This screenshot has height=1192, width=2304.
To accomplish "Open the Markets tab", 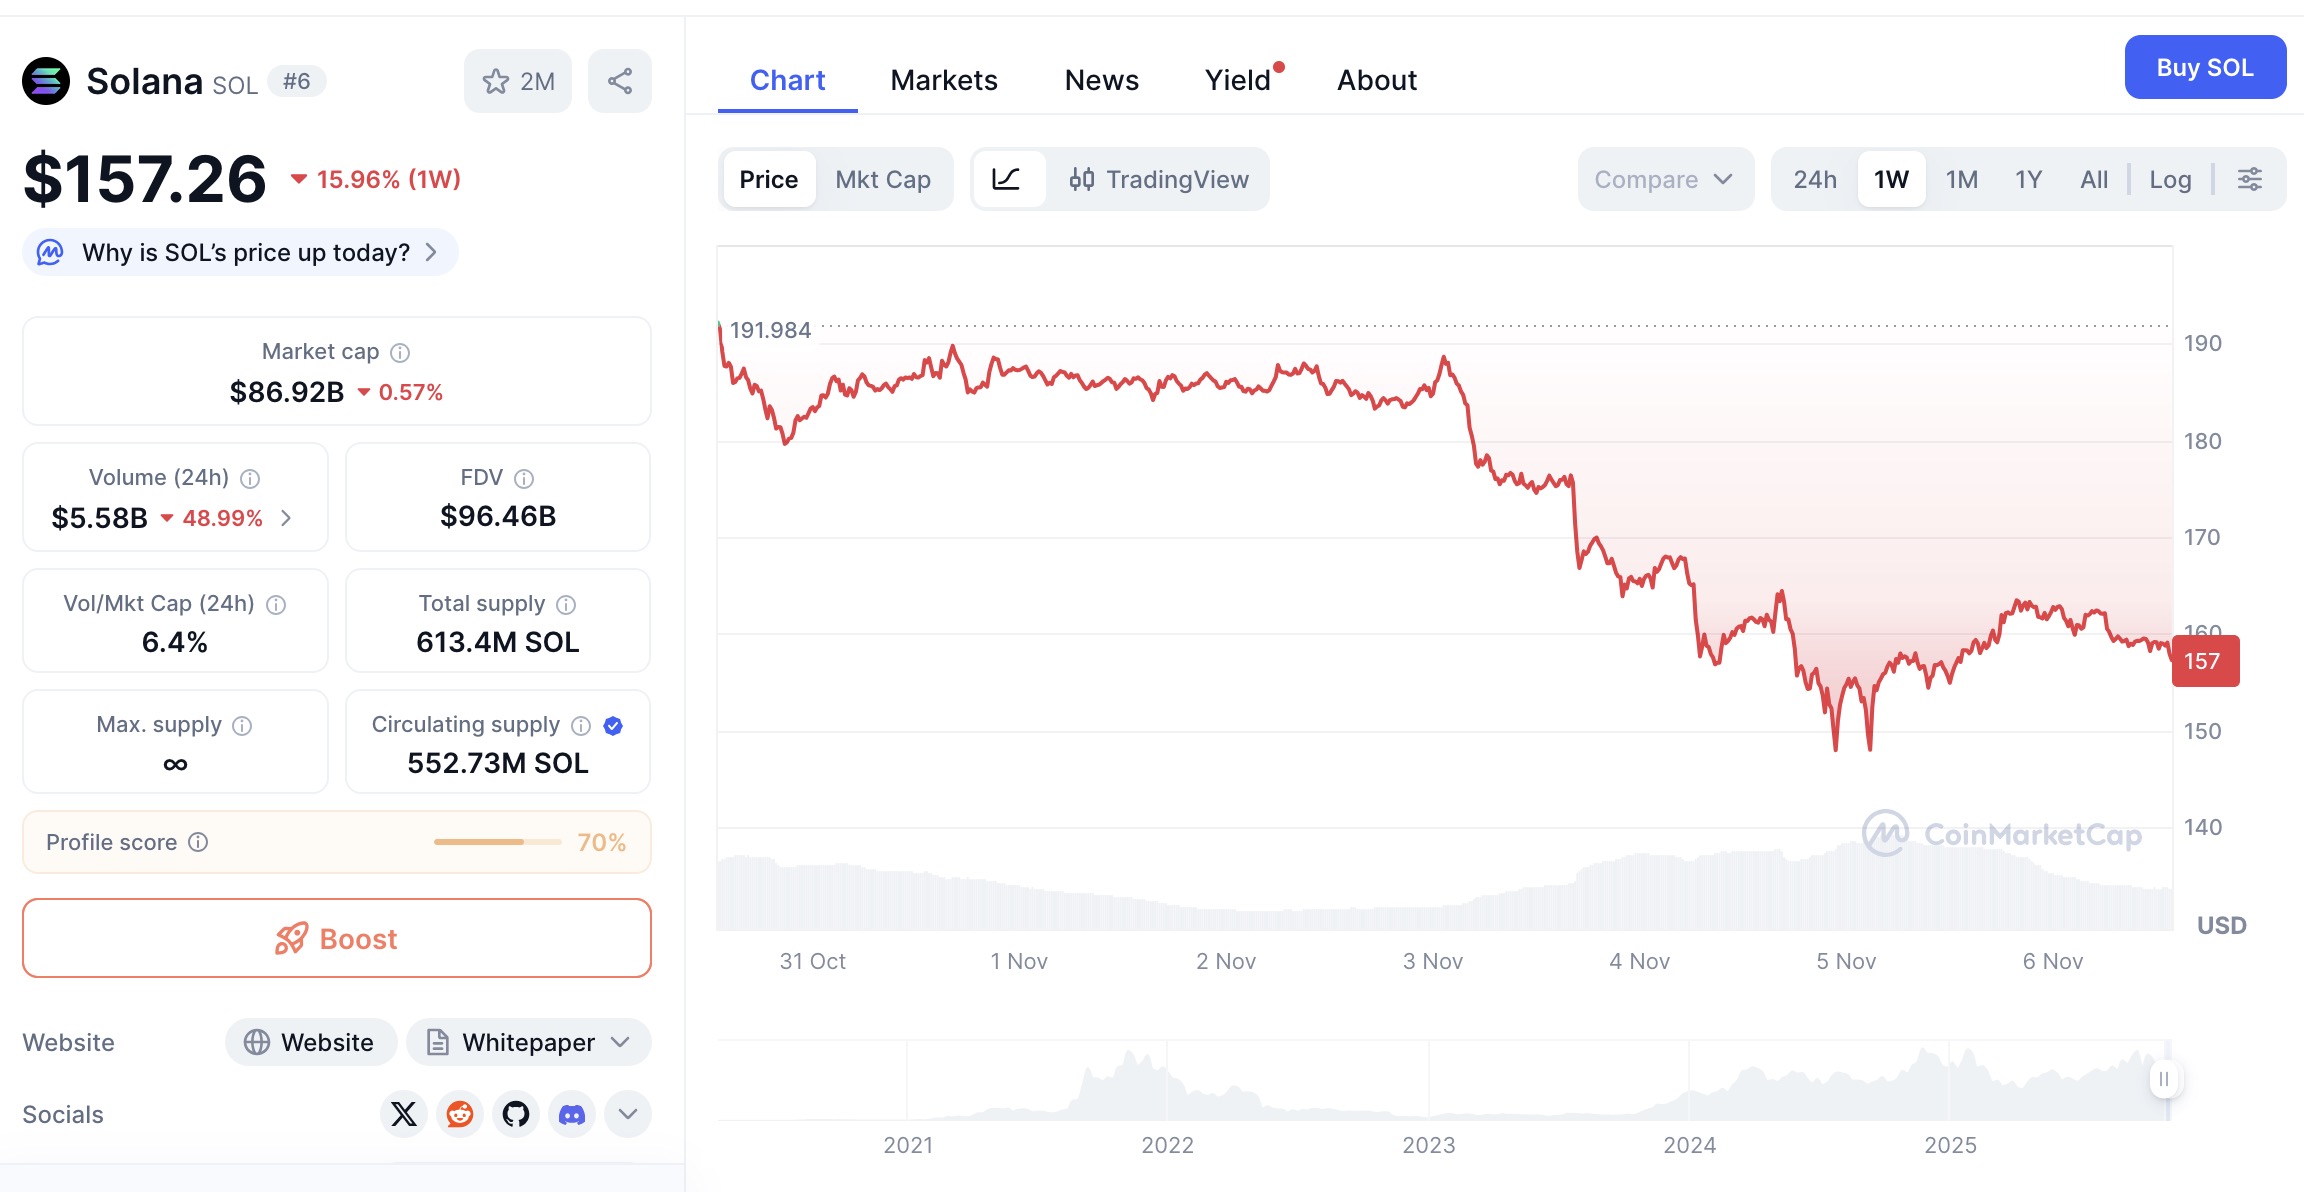I will point(944,80).
